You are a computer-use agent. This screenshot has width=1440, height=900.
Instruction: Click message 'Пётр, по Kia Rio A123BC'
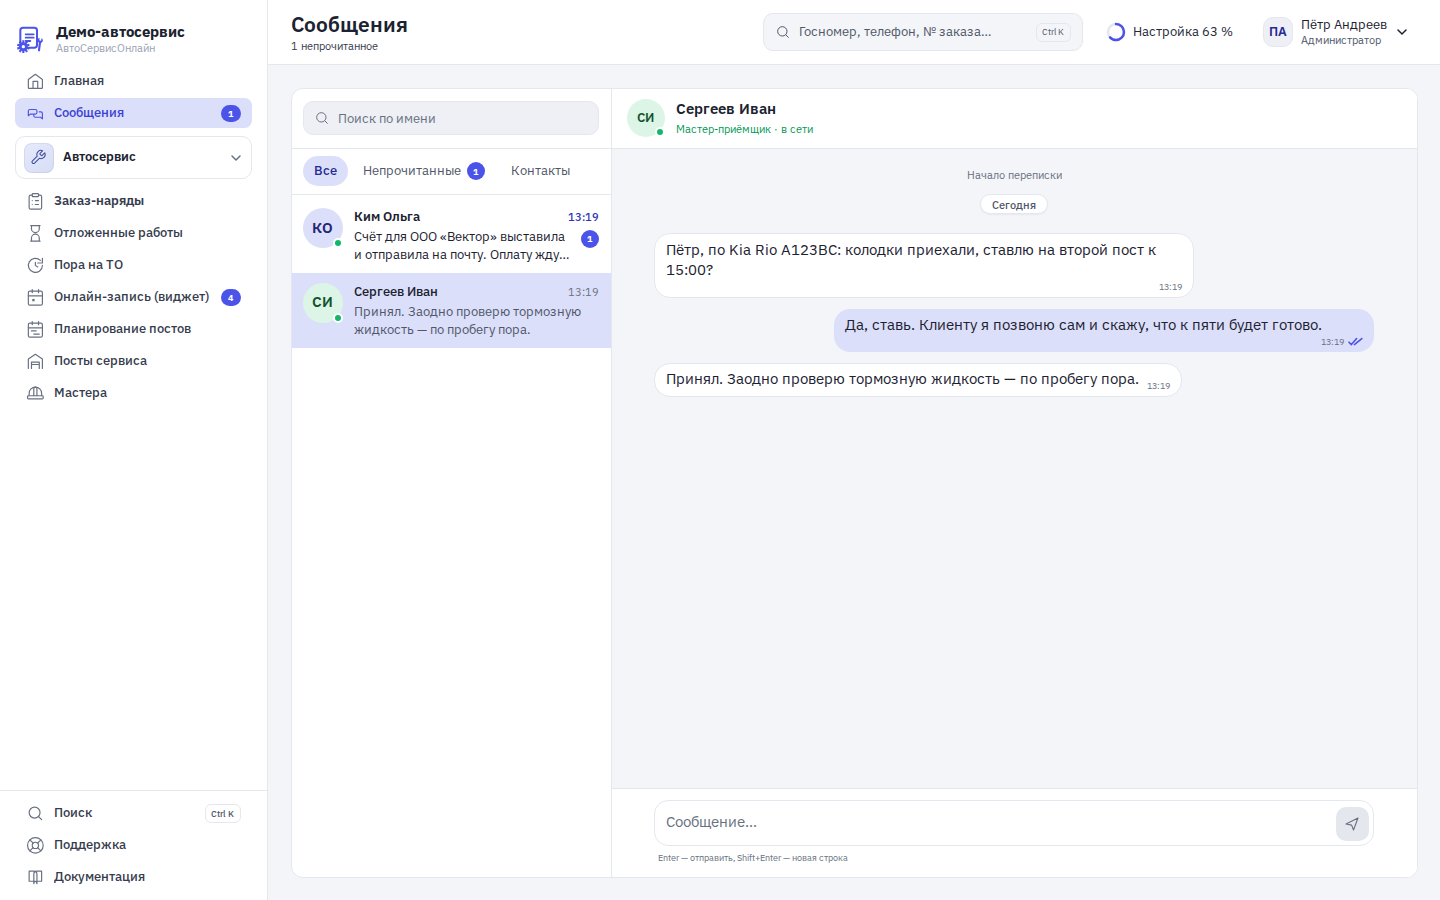[924, 265]
